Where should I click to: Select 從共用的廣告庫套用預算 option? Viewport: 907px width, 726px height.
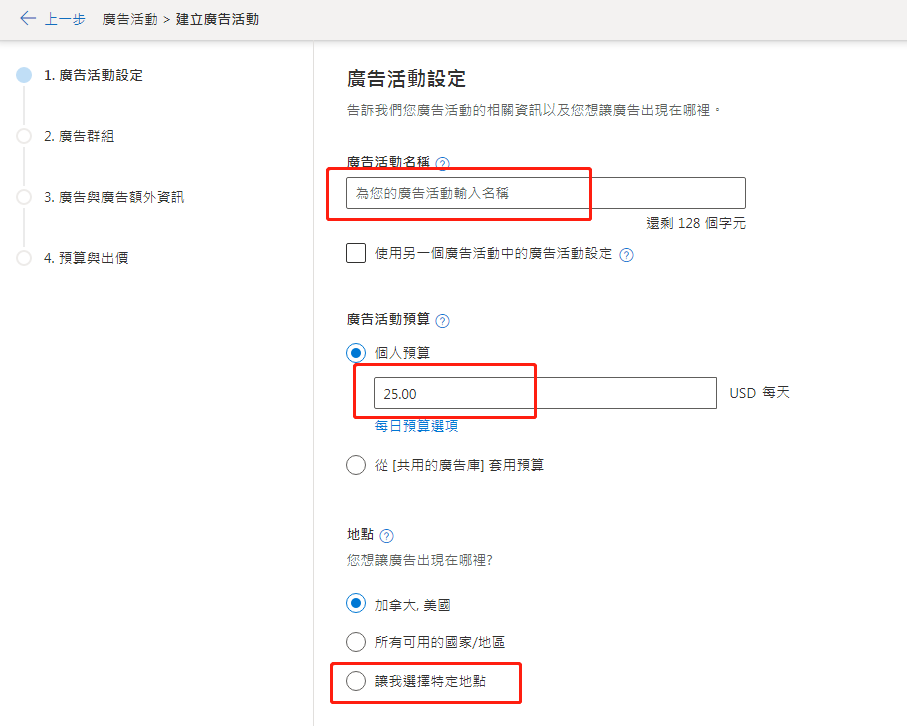(x=356, y=464)
